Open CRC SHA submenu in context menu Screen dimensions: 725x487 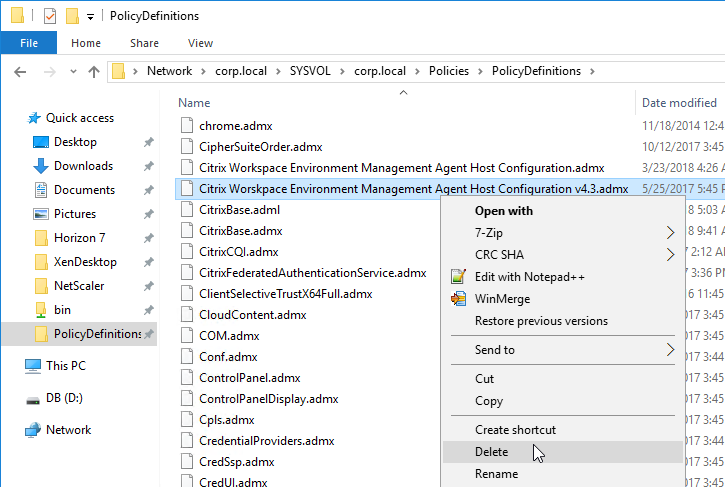pyautogui.click(x=563, y=255)
